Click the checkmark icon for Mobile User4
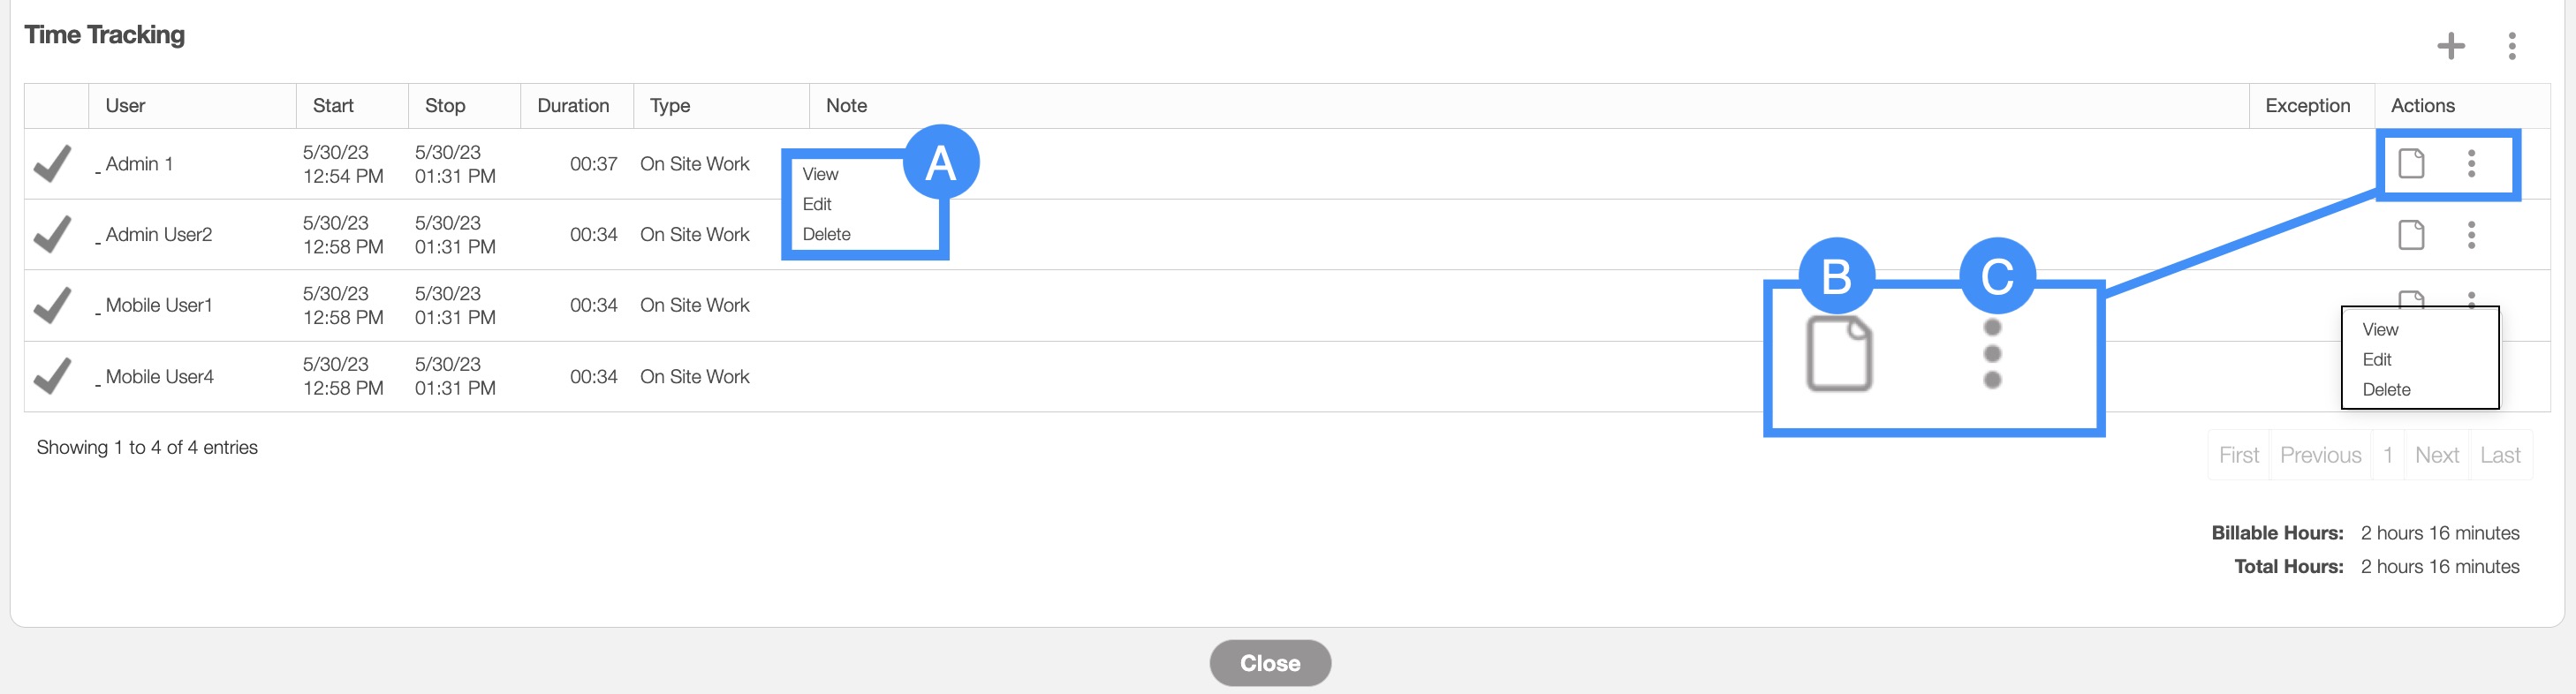Viewport: 2576px width, 694px height. tap(52, 377)
